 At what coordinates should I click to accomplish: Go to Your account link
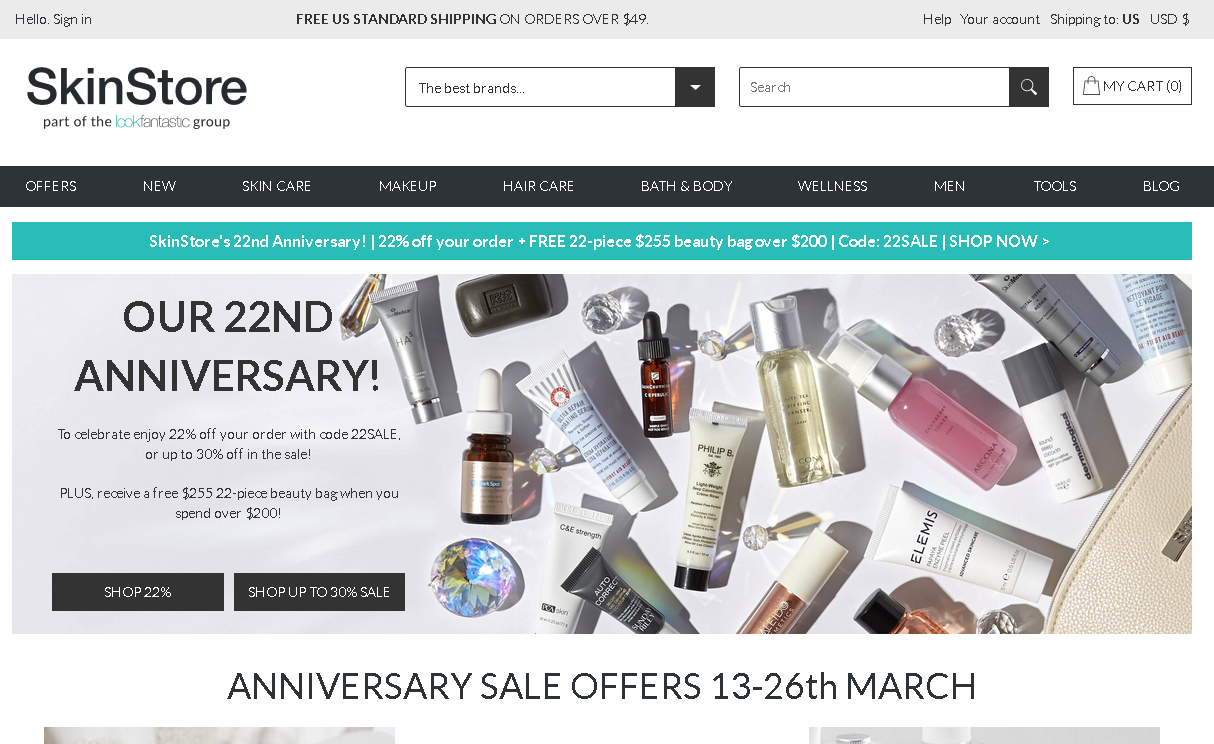tap(1000, 19)
